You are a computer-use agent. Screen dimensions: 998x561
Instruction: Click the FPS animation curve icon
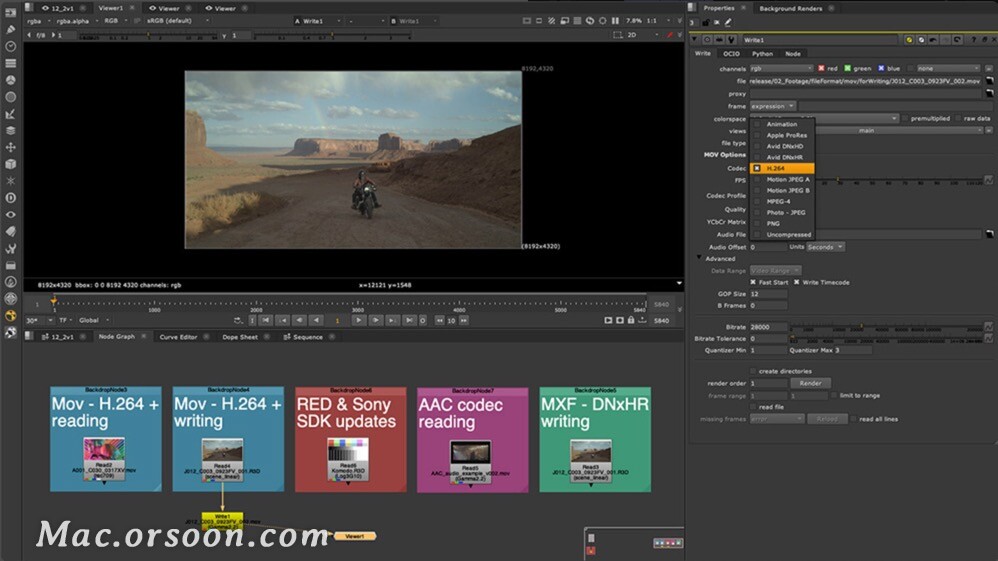[988, 180]
